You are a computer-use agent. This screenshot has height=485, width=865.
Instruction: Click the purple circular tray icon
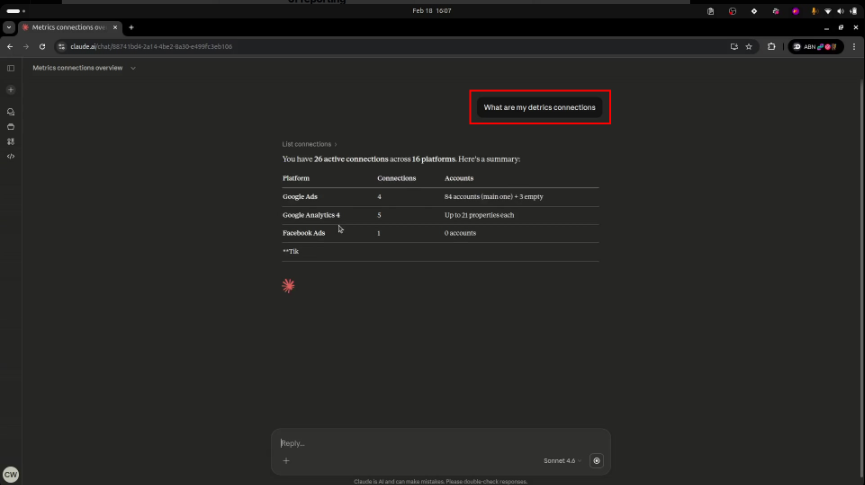click(x=795, y=11)
